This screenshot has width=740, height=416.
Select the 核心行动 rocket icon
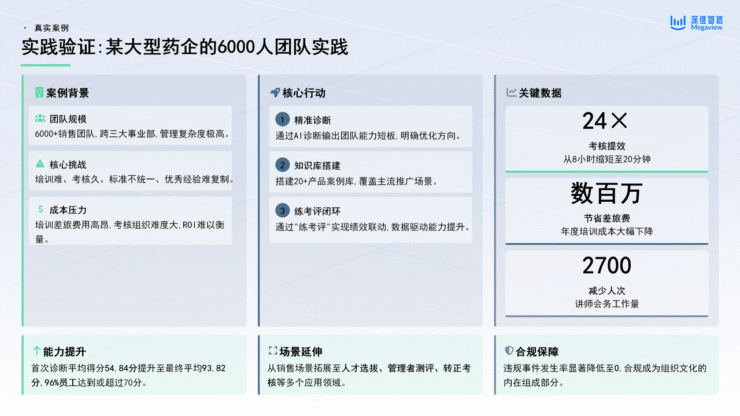click(275, 93)
